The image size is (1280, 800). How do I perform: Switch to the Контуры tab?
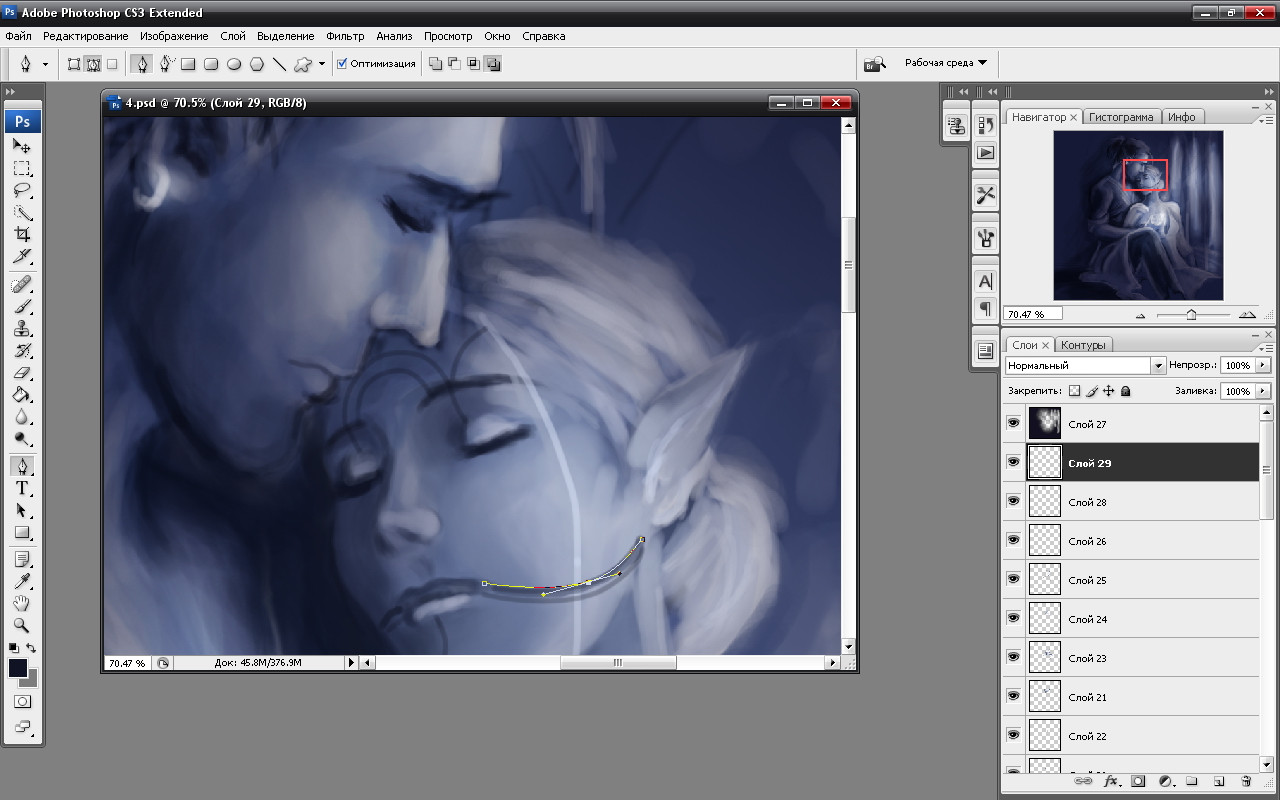[1083, 345]
